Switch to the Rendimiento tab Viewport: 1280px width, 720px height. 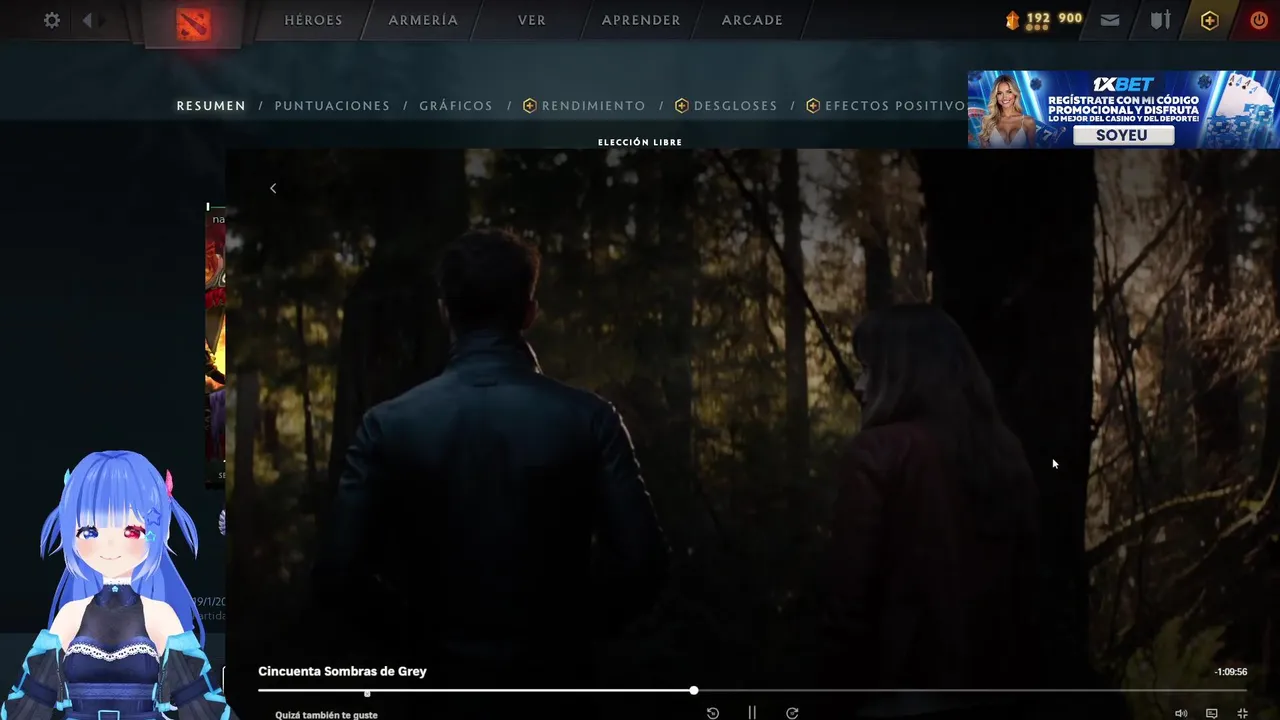(585, 106)
